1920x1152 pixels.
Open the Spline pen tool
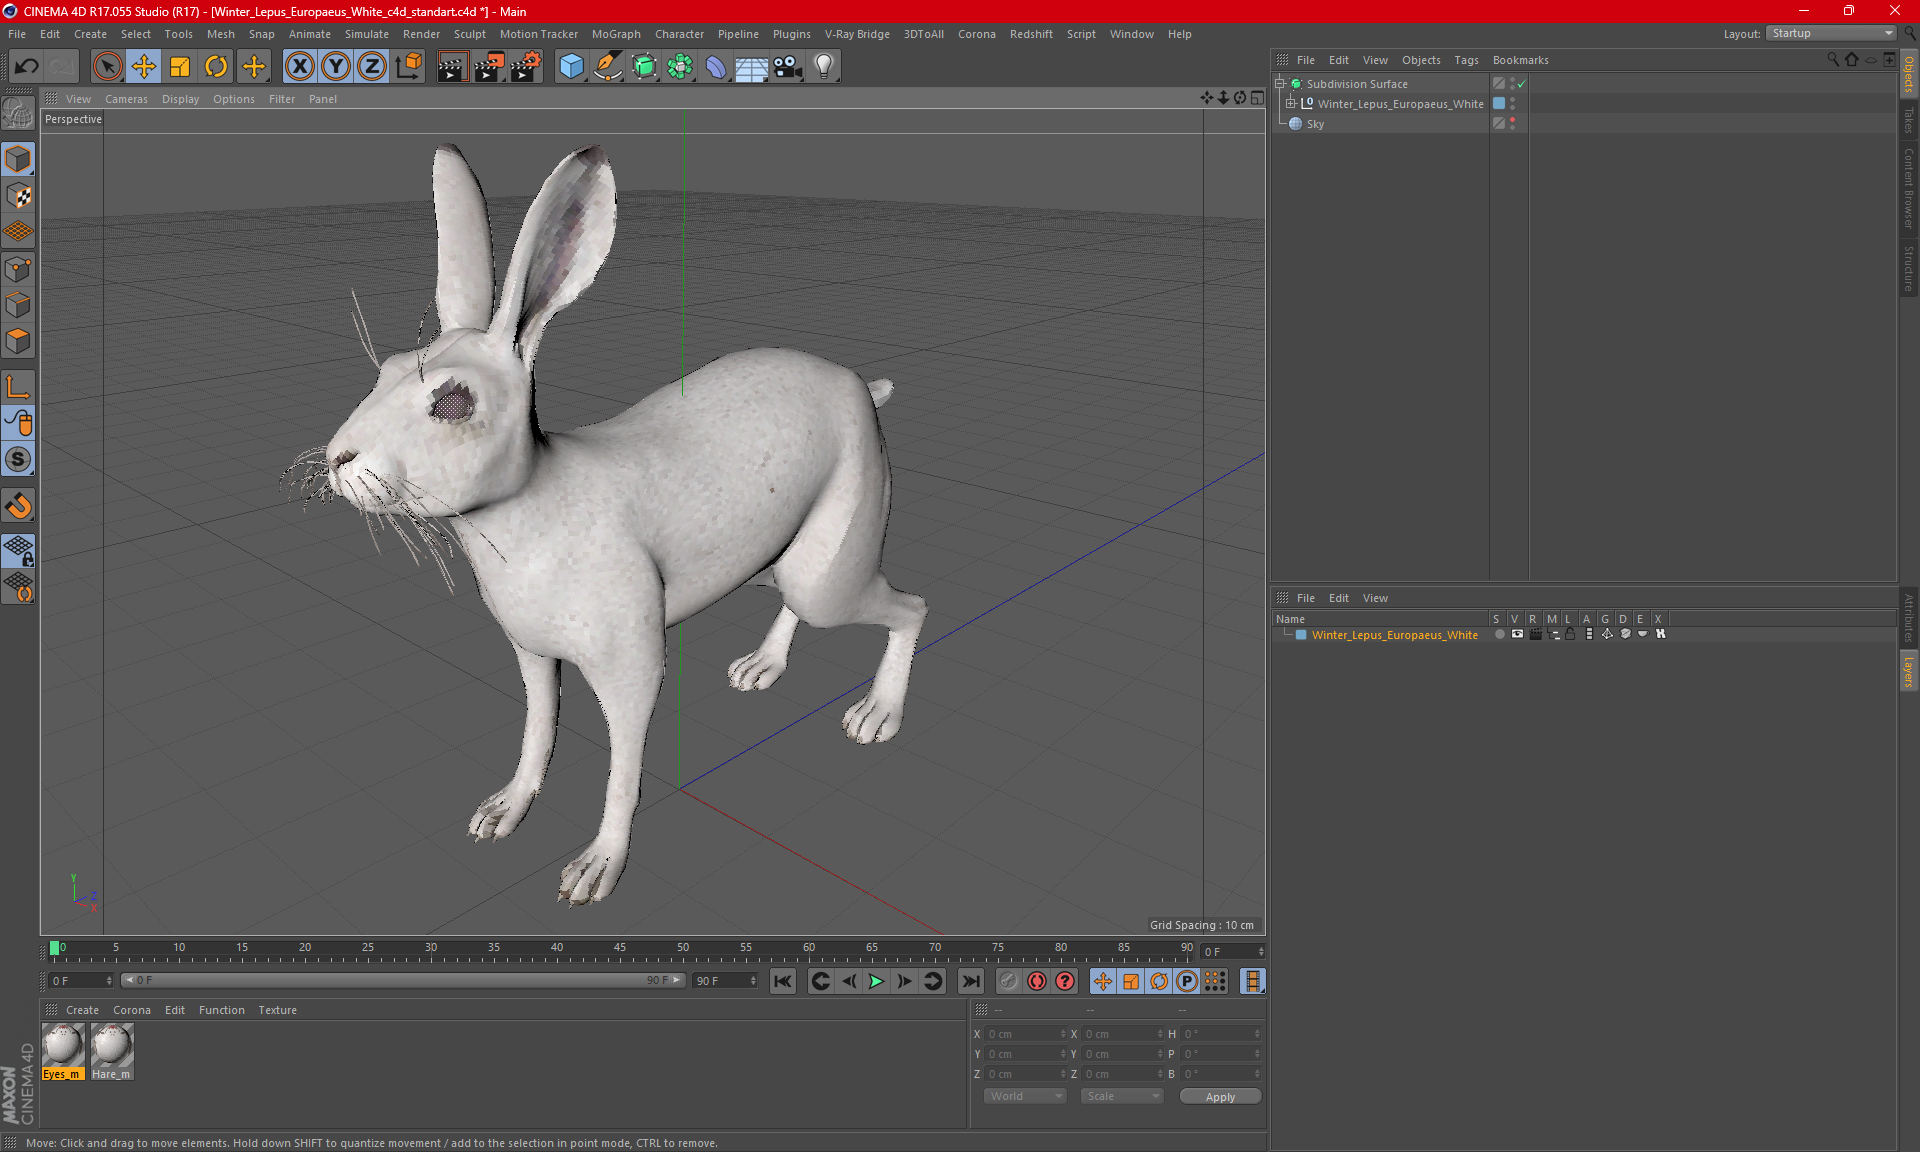(x=607, y=67)
